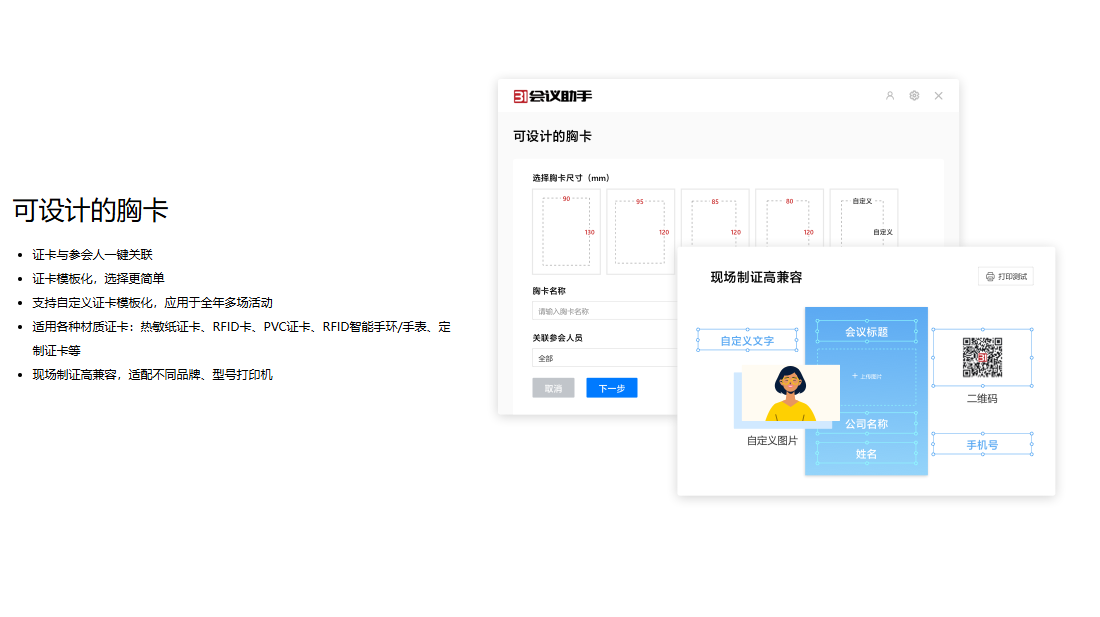Click the custom portrait image of the woman
The image size is (1100, 617).
tap(790, 393)
